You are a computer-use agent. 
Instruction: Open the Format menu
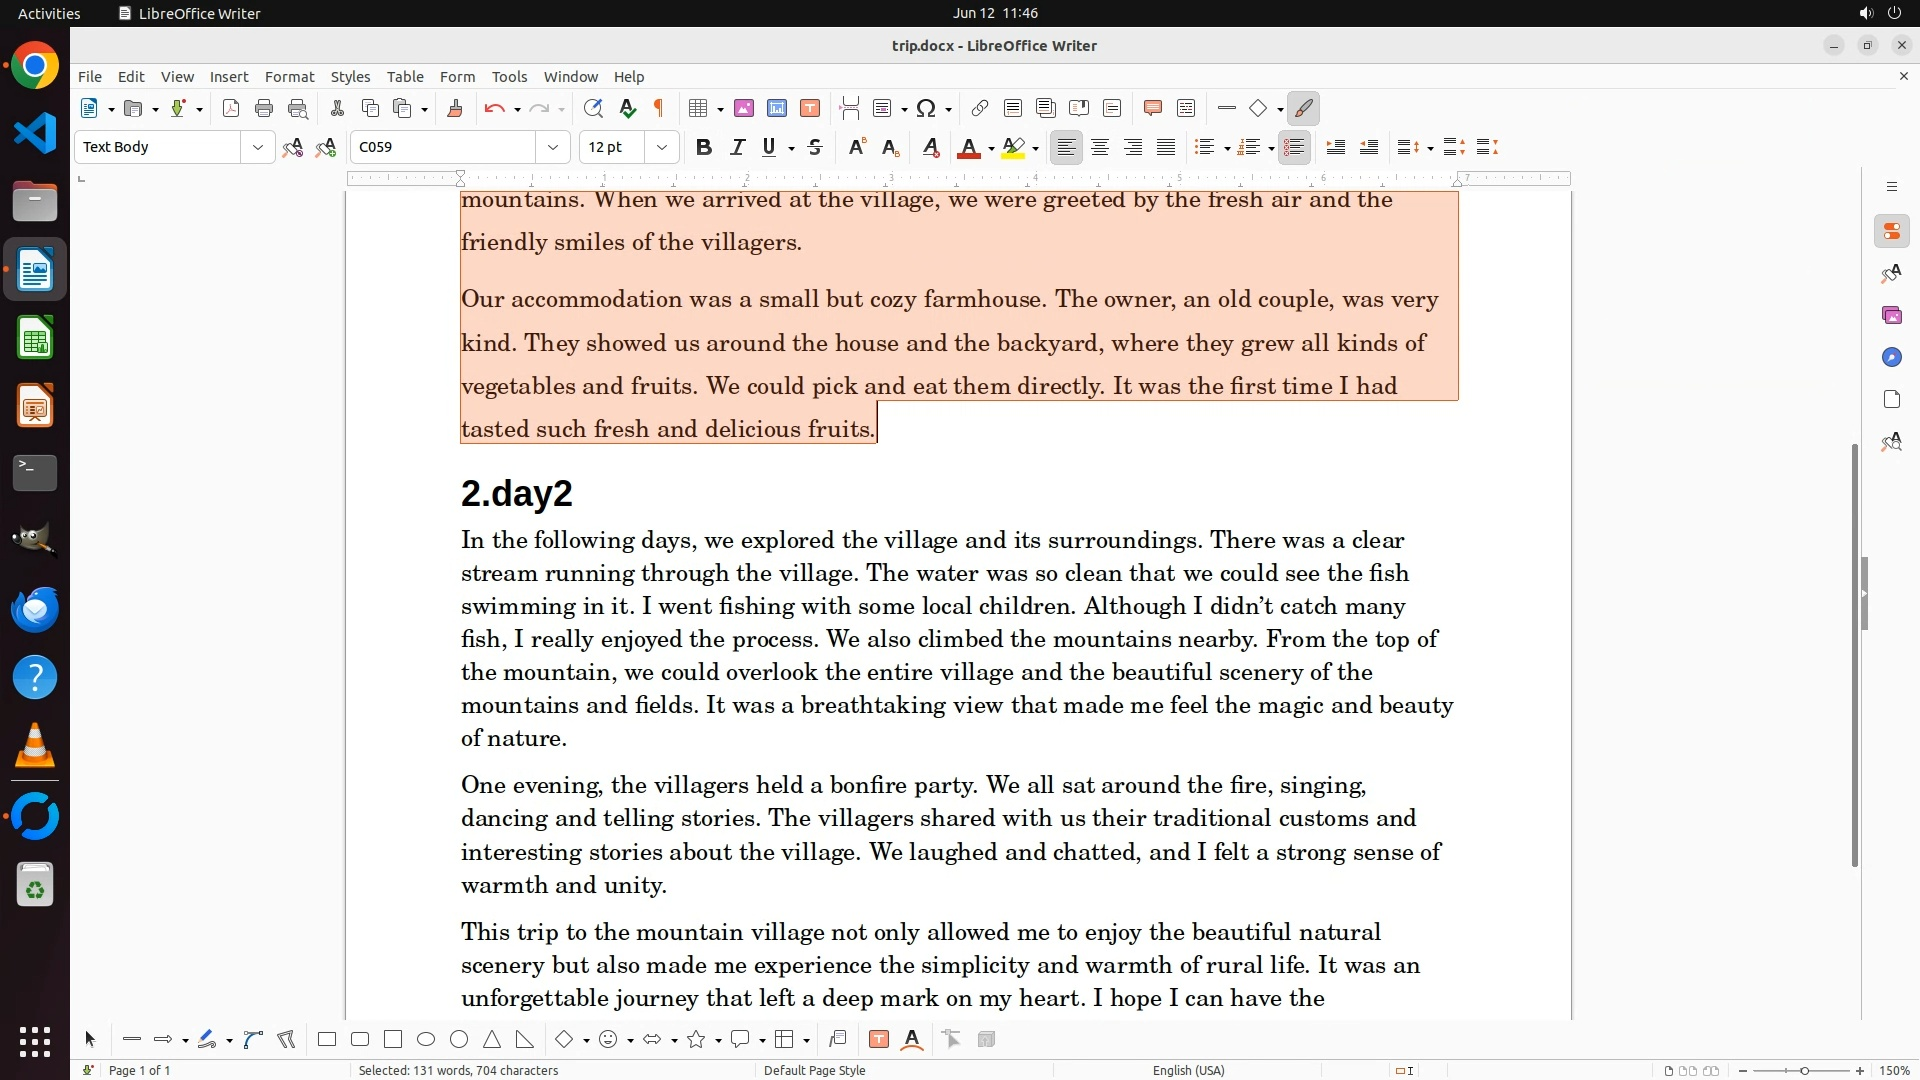tap(289, 77)
